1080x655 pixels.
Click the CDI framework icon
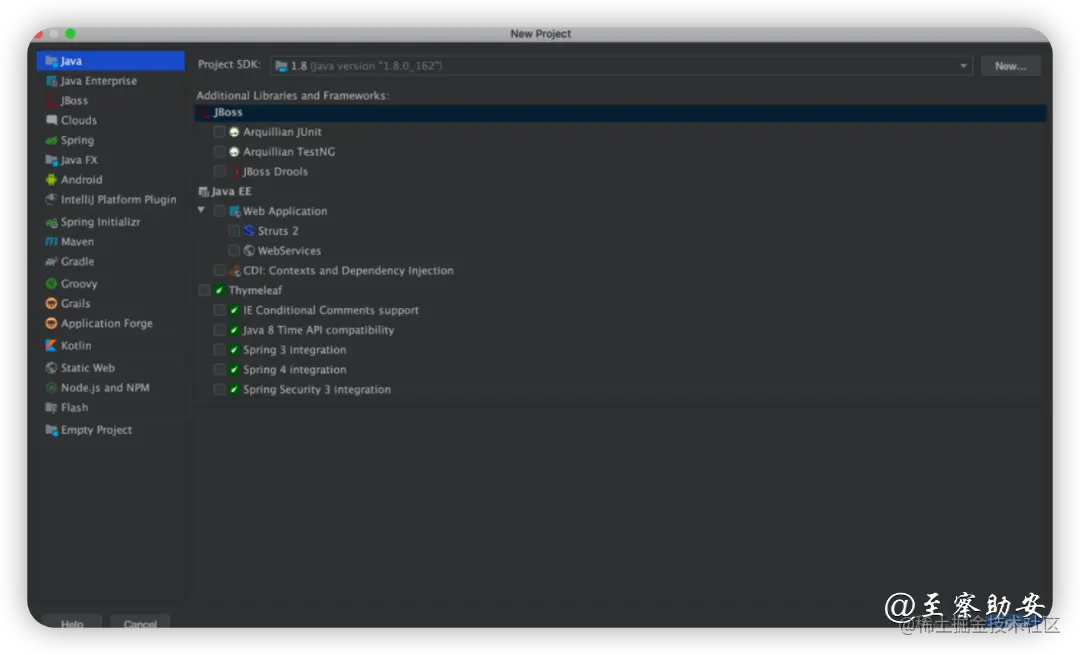coord(235,271)
